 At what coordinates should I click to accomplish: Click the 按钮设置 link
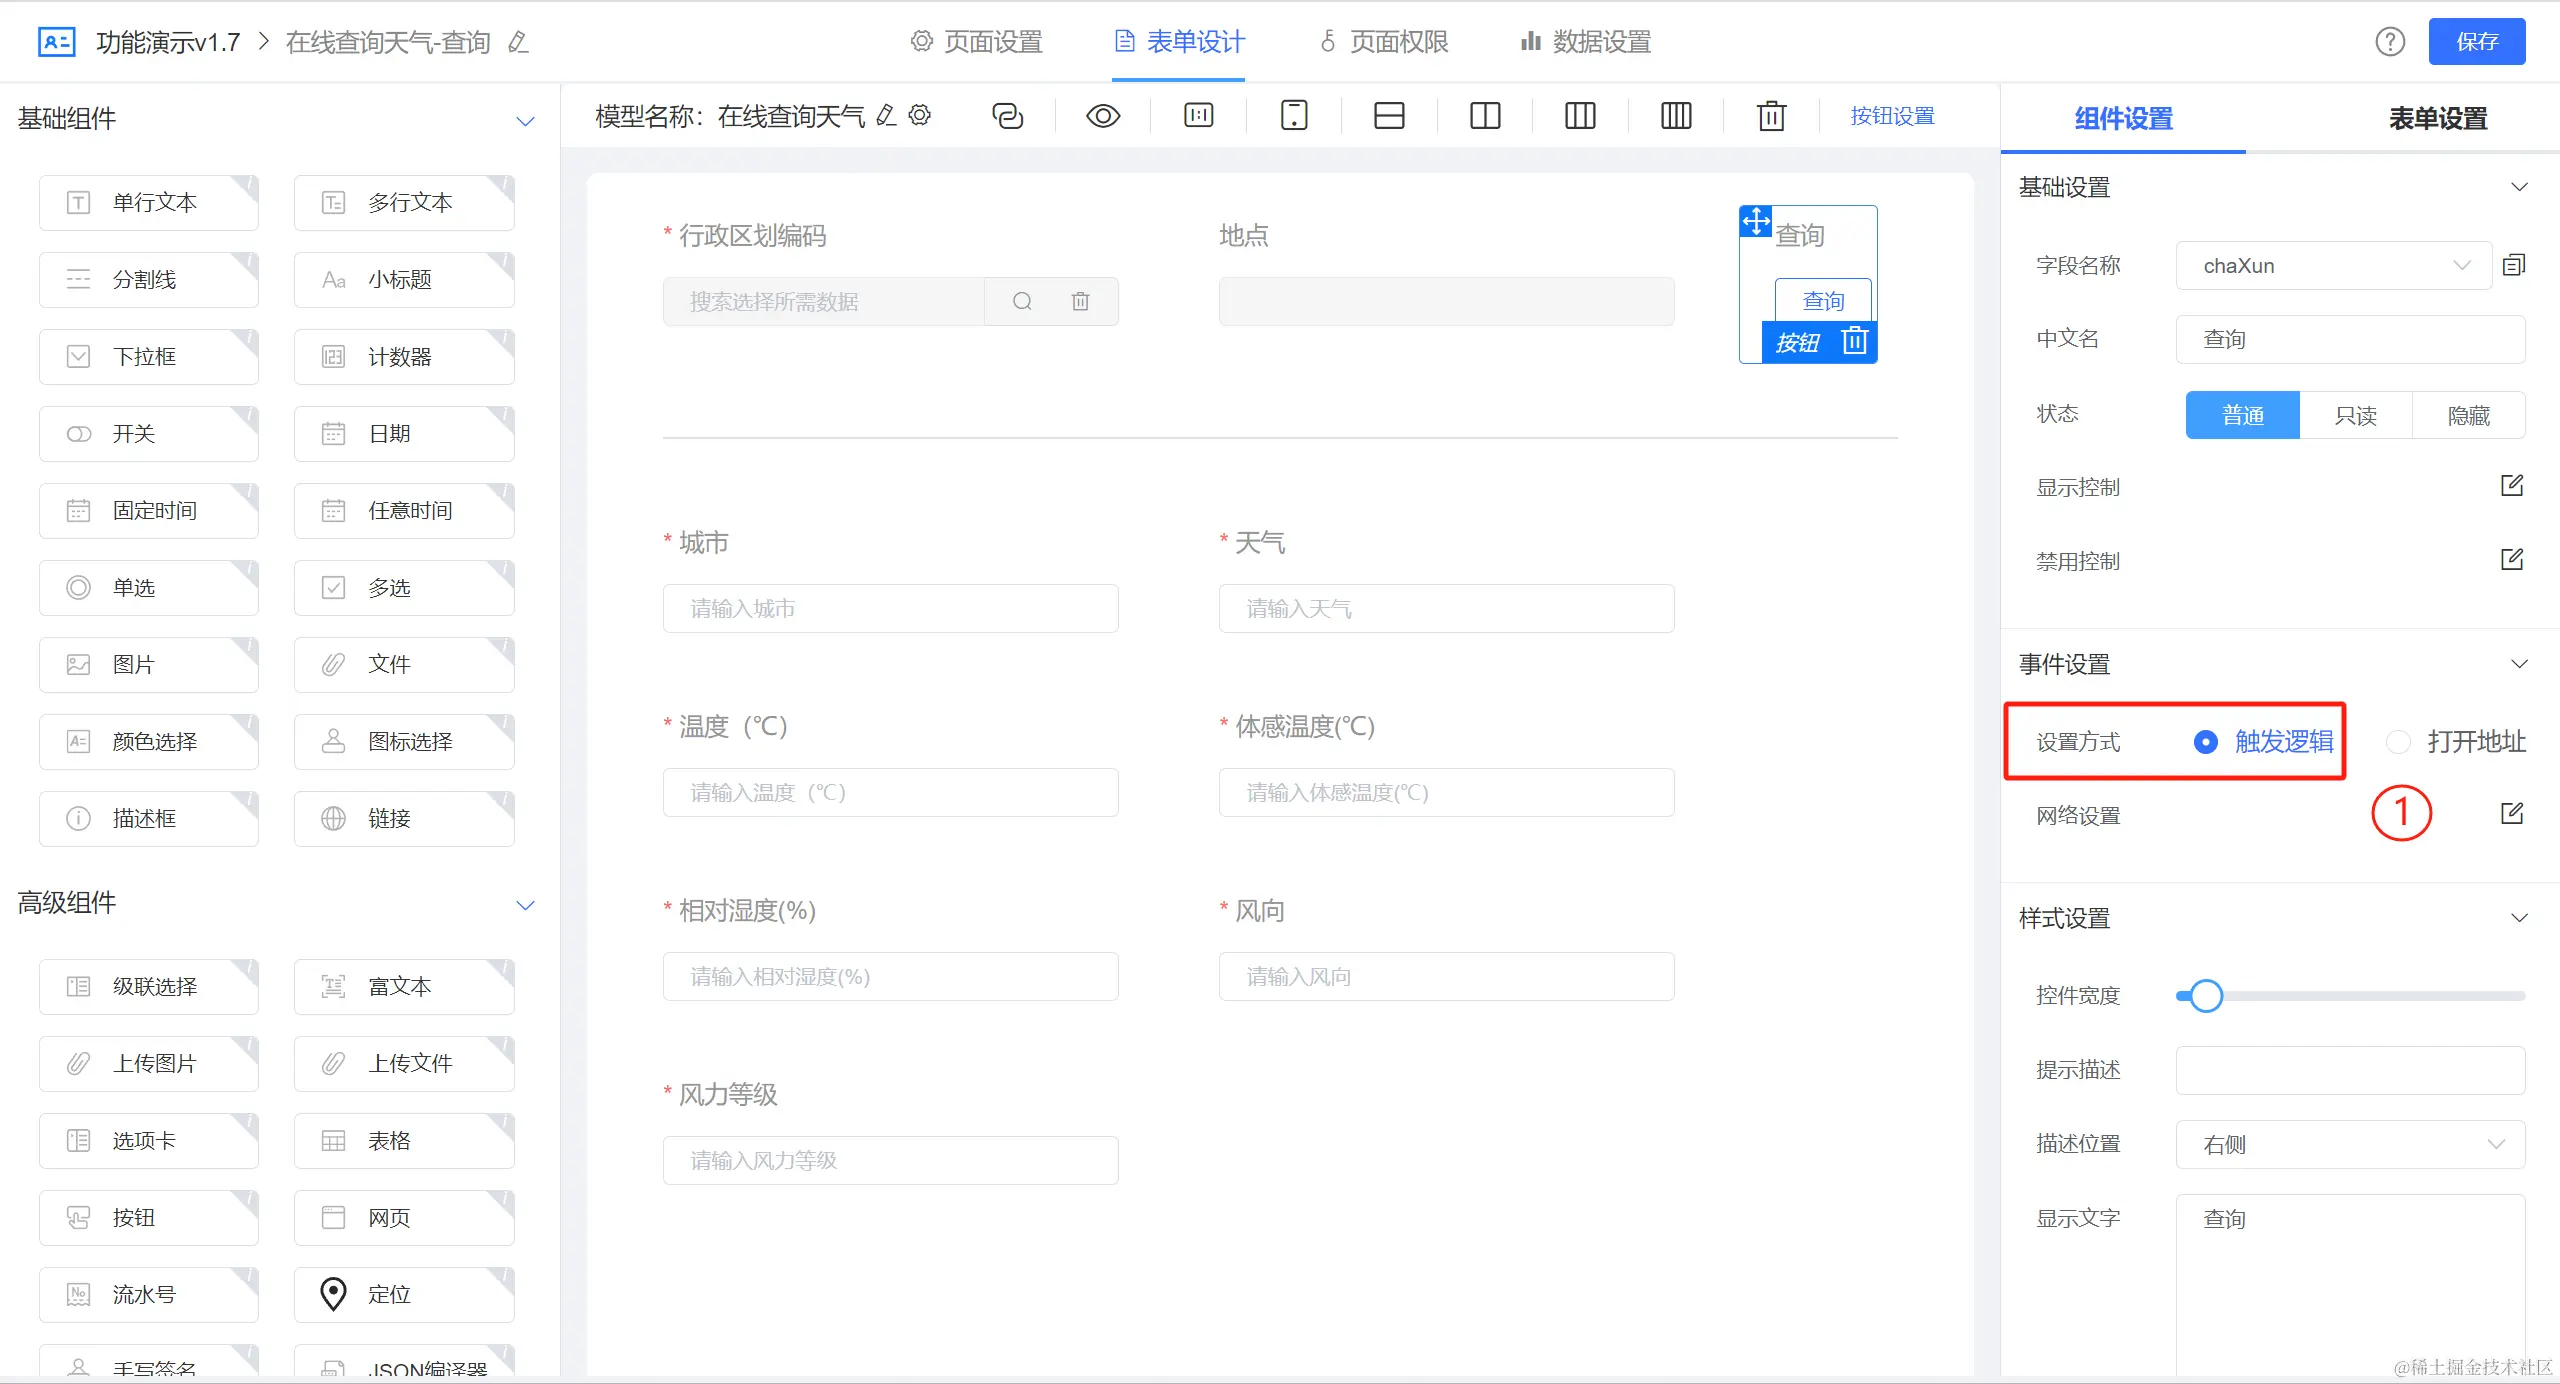coord(1892,116)
